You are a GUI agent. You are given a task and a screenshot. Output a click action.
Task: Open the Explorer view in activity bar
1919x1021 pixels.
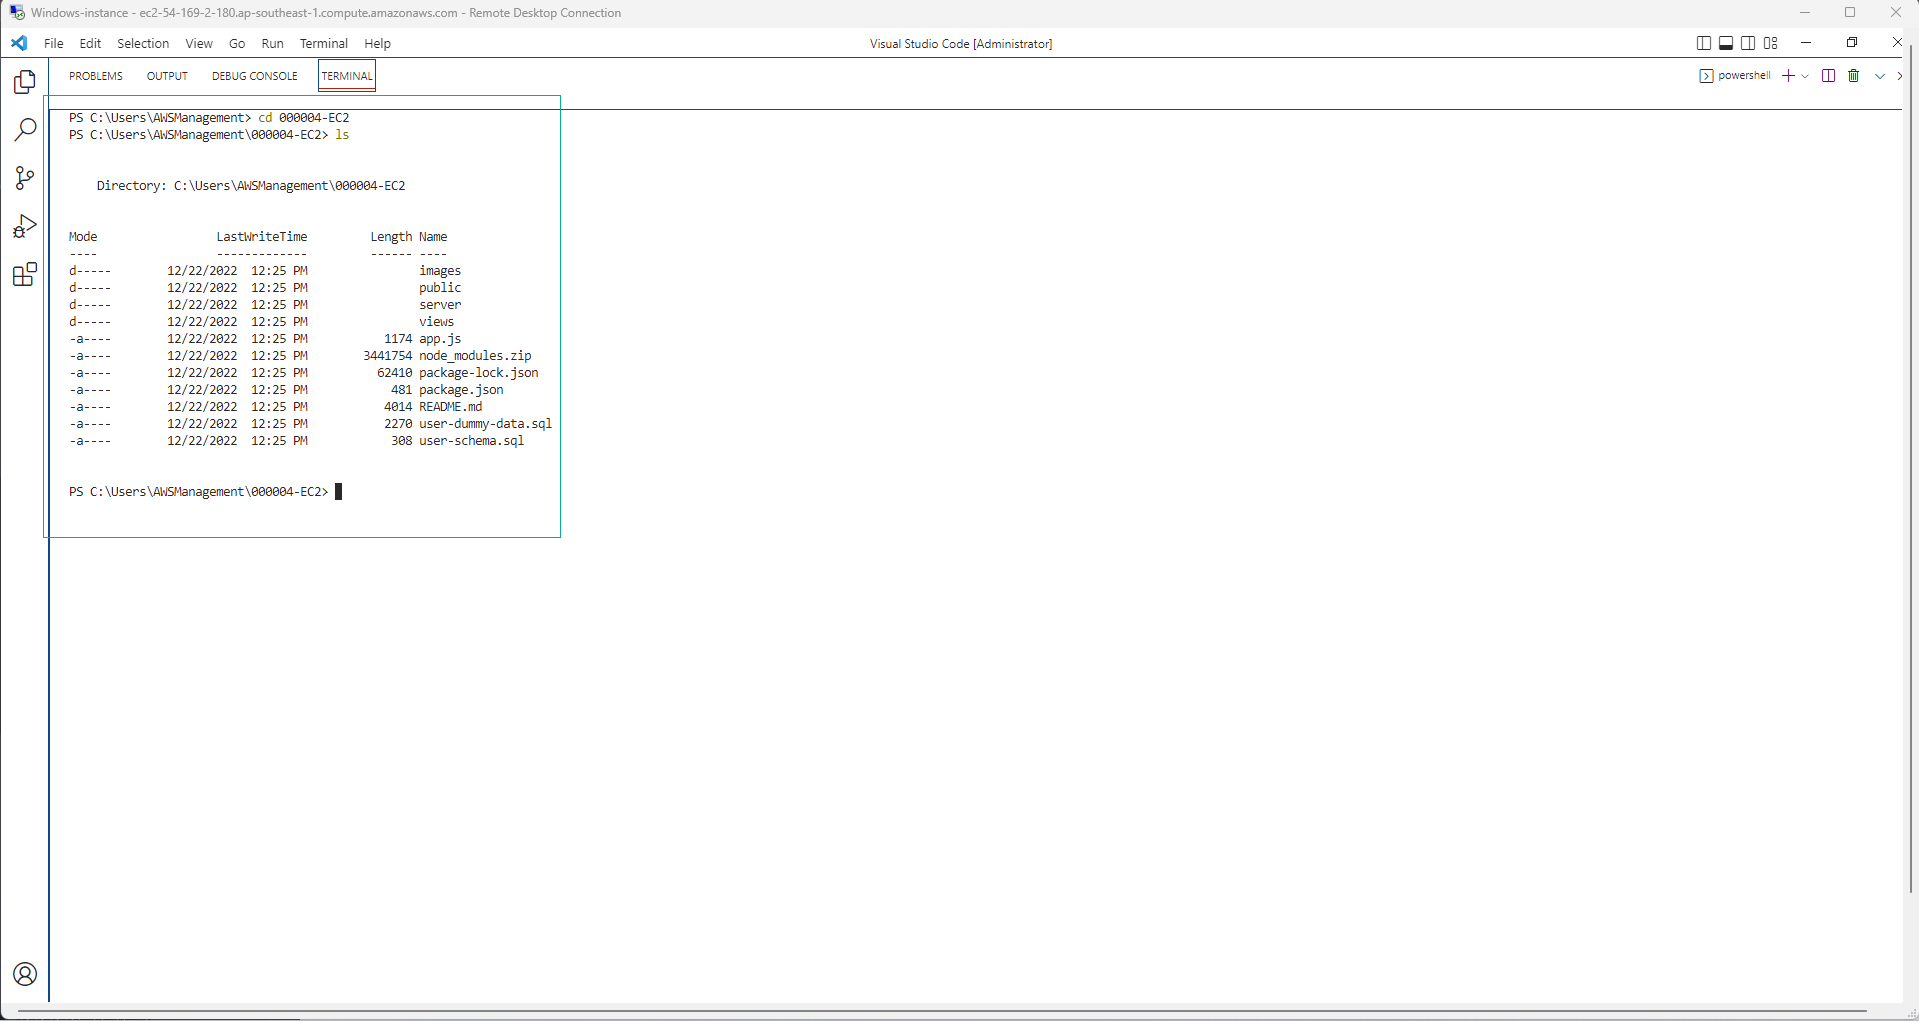pyautogui.click(x=25, y=82)
